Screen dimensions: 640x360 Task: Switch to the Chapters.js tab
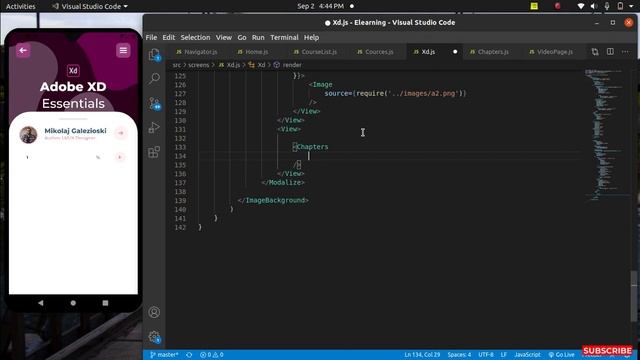(489, 52)
